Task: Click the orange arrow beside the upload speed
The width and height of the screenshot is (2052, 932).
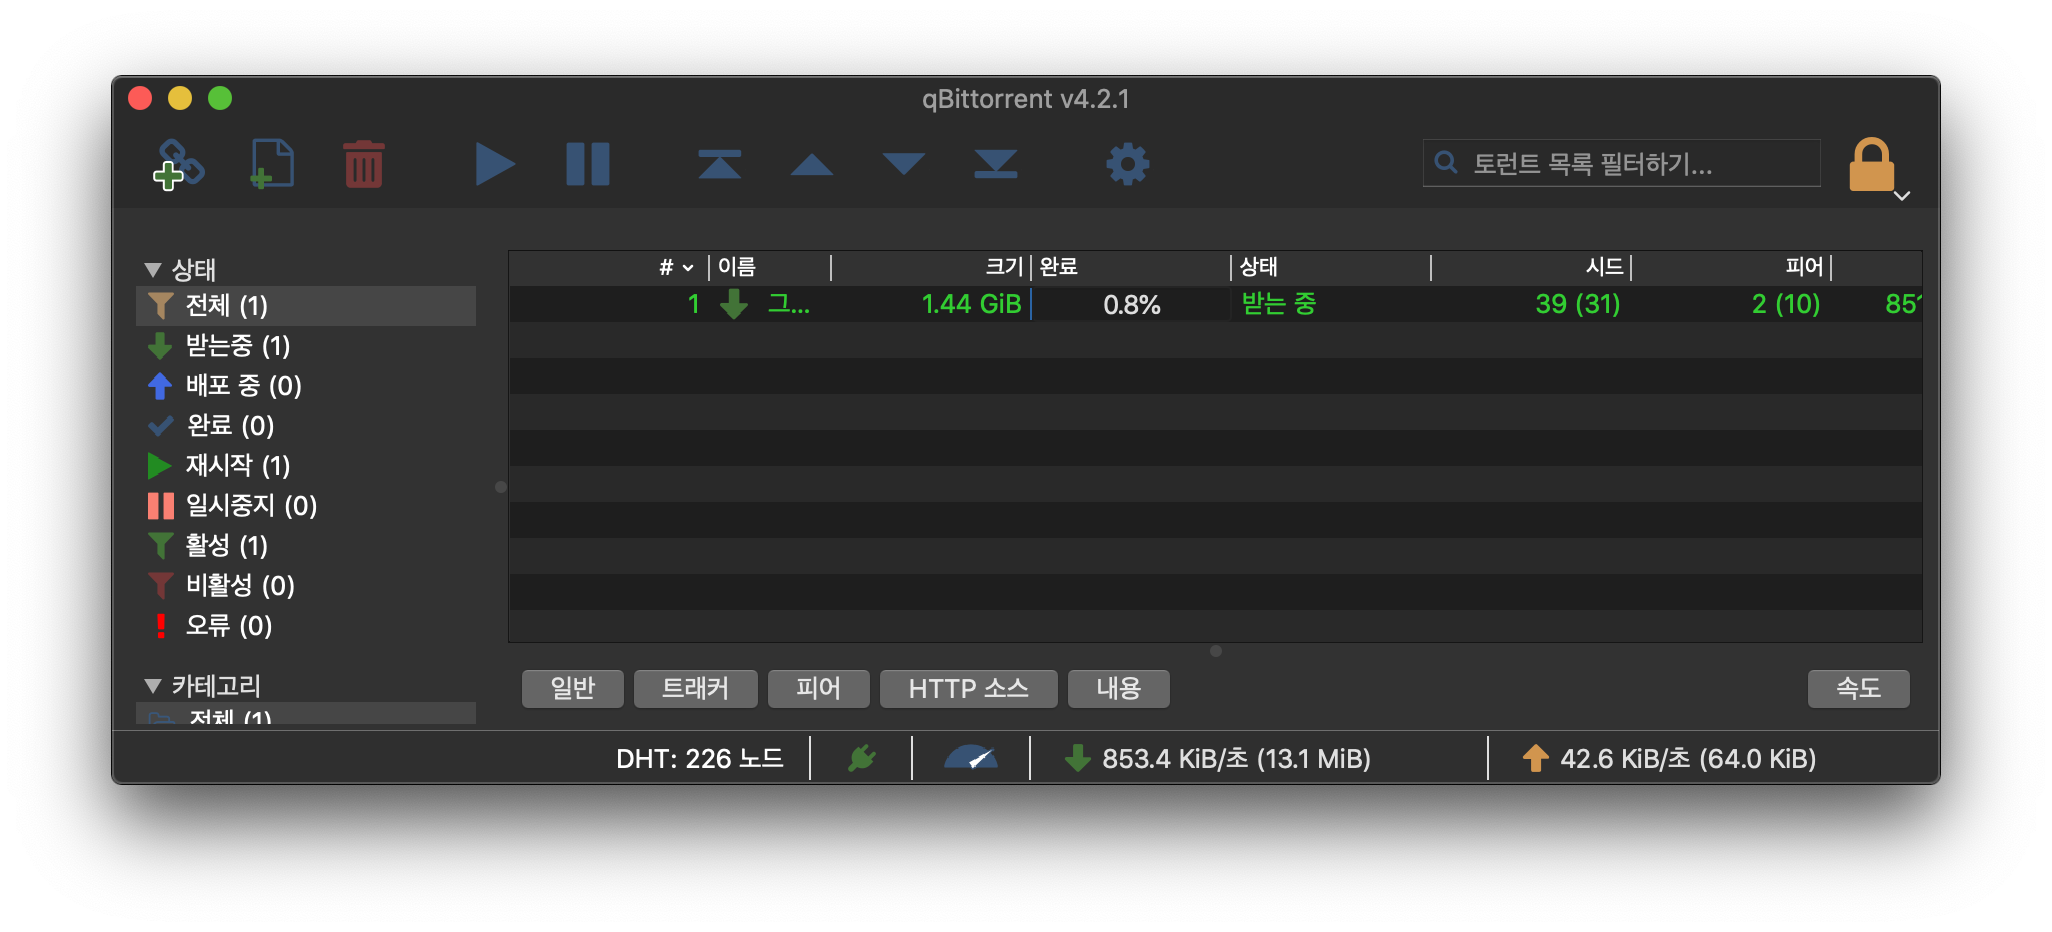Action: [1535, 759]
